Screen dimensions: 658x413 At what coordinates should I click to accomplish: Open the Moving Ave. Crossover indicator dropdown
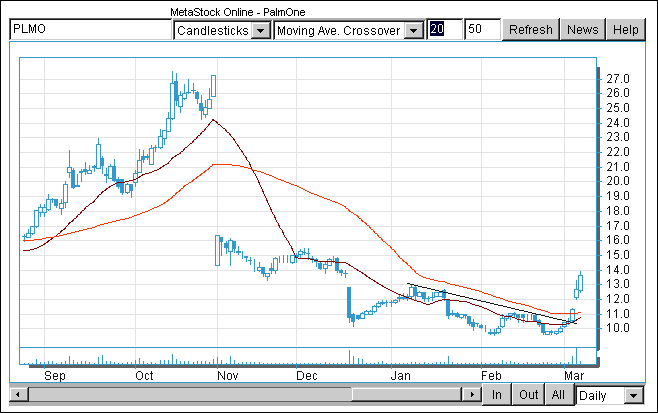pyautogui.click(x=349, y=30)
